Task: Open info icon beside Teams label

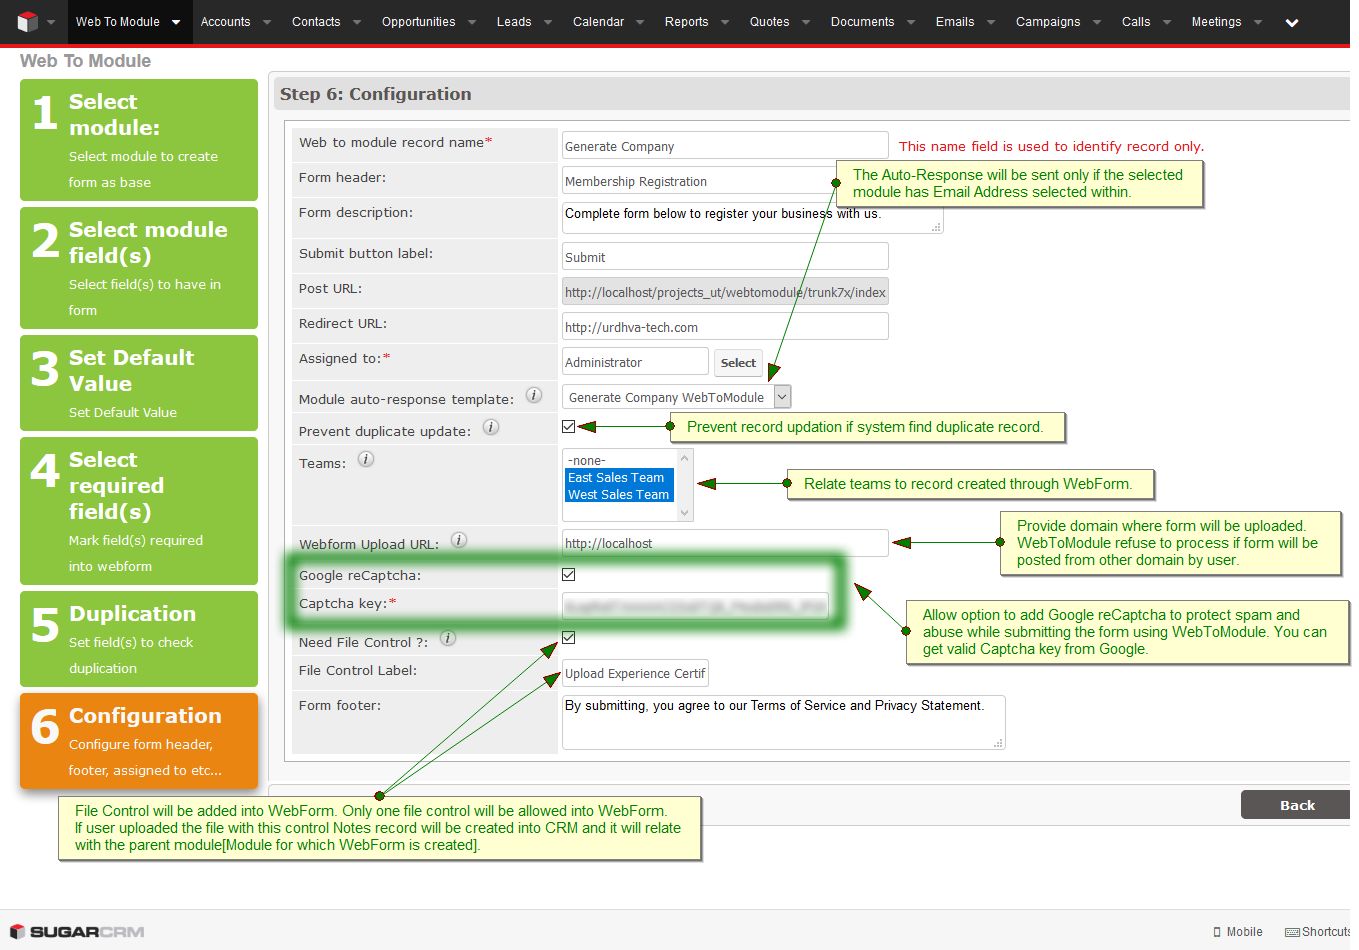Action: [366, 459]
